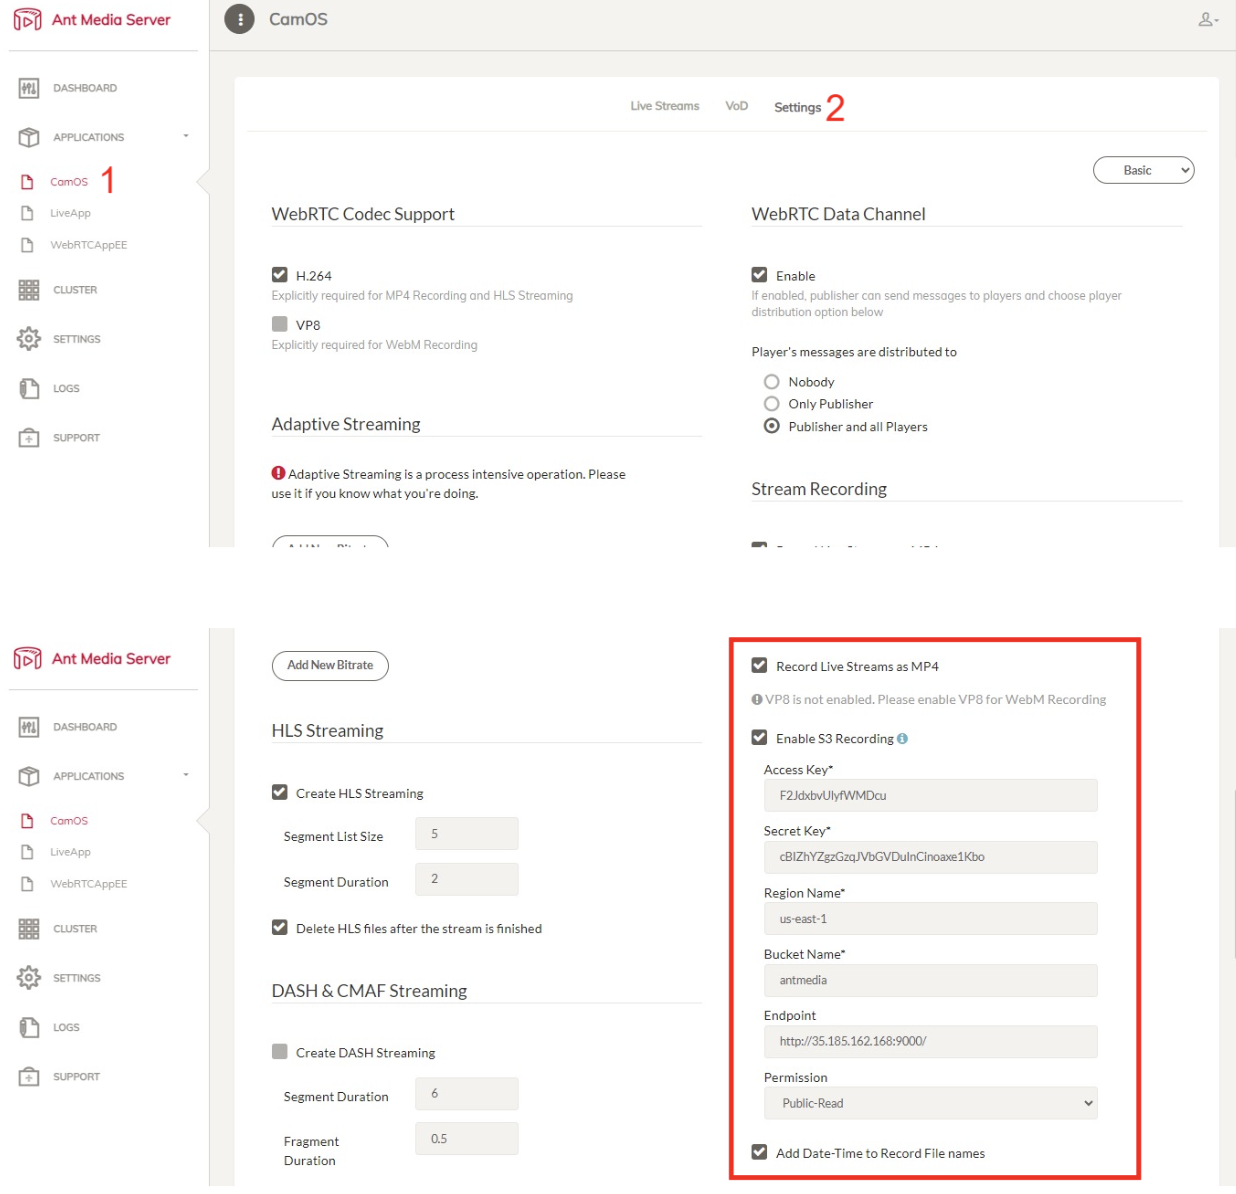Click the S3 Access Key field

point(931,796)
